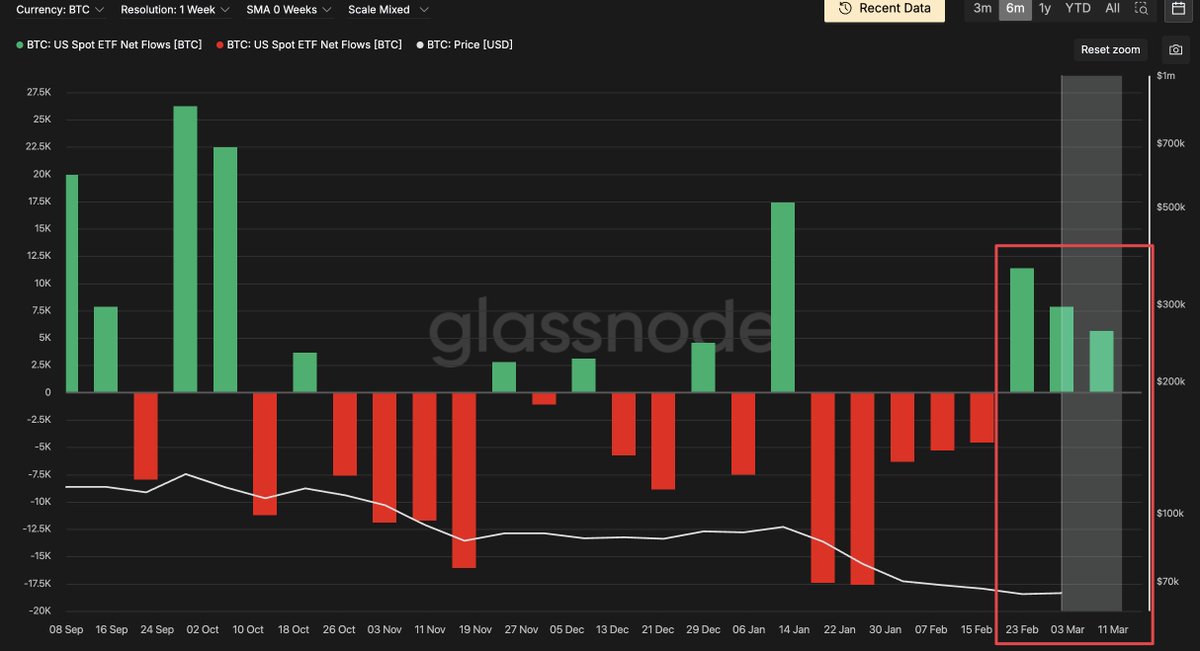Toggle green US Spot ETF Net Flows series
Viewport: 1200px width, 651px height.
109,45
